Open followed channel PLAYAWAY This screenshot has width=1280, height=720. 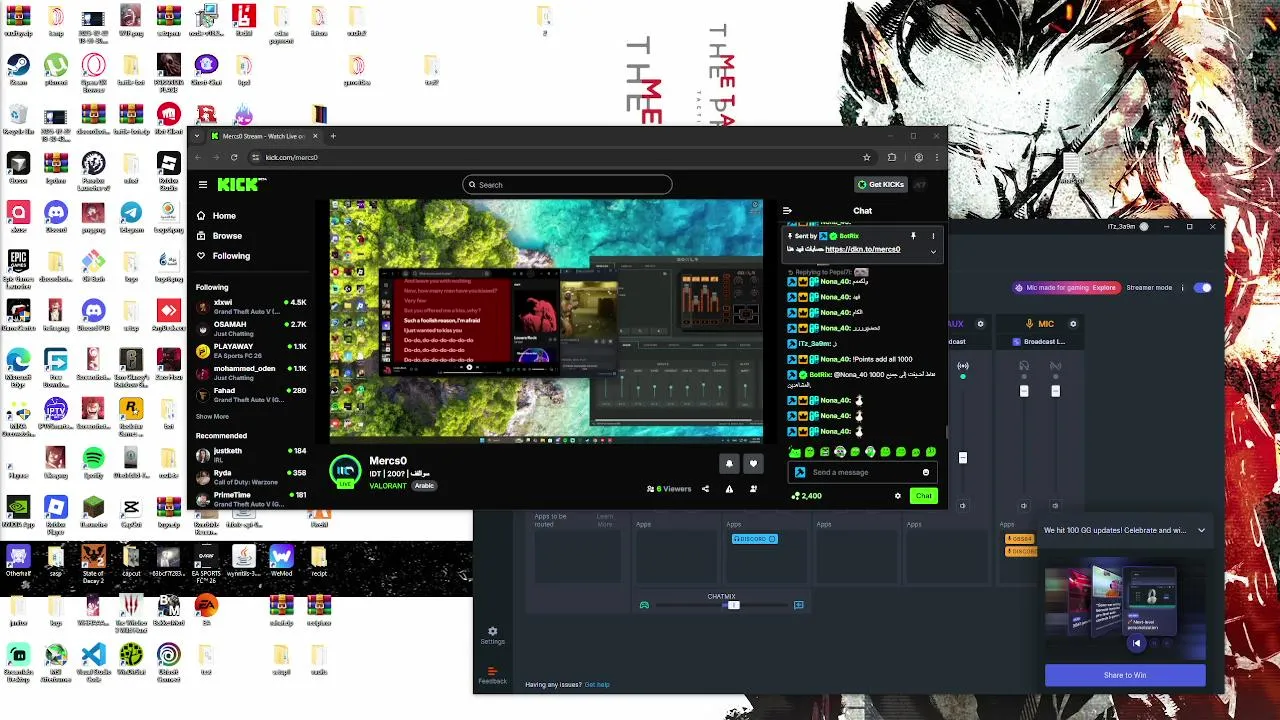tap(251, 350)
